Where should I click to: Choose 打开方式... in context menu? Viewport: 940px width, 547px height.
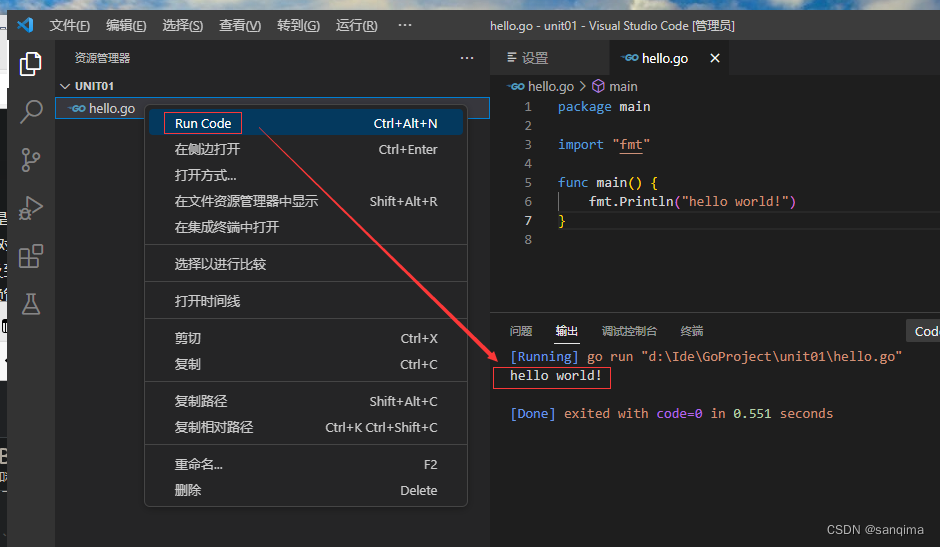(306, 175)
